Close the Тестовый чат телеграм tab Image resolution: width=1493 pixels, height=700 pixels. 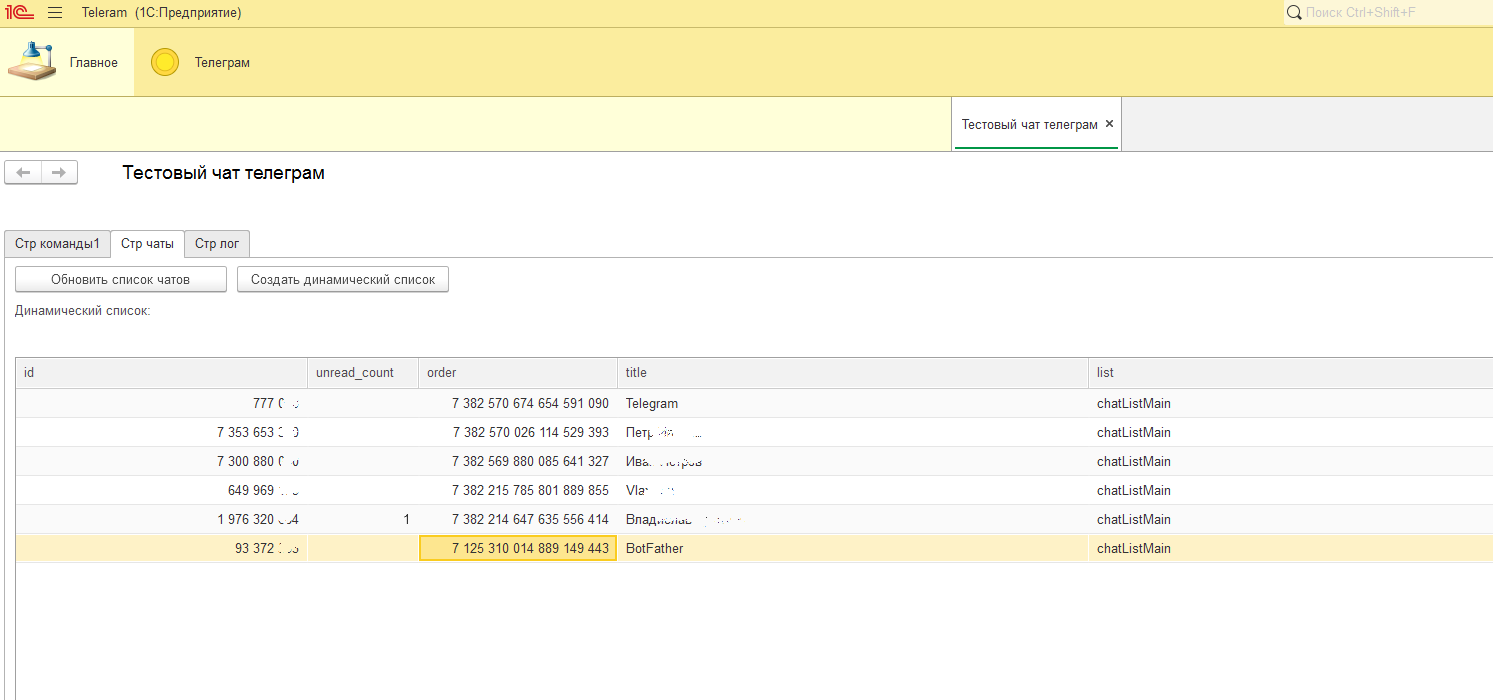1109,124
